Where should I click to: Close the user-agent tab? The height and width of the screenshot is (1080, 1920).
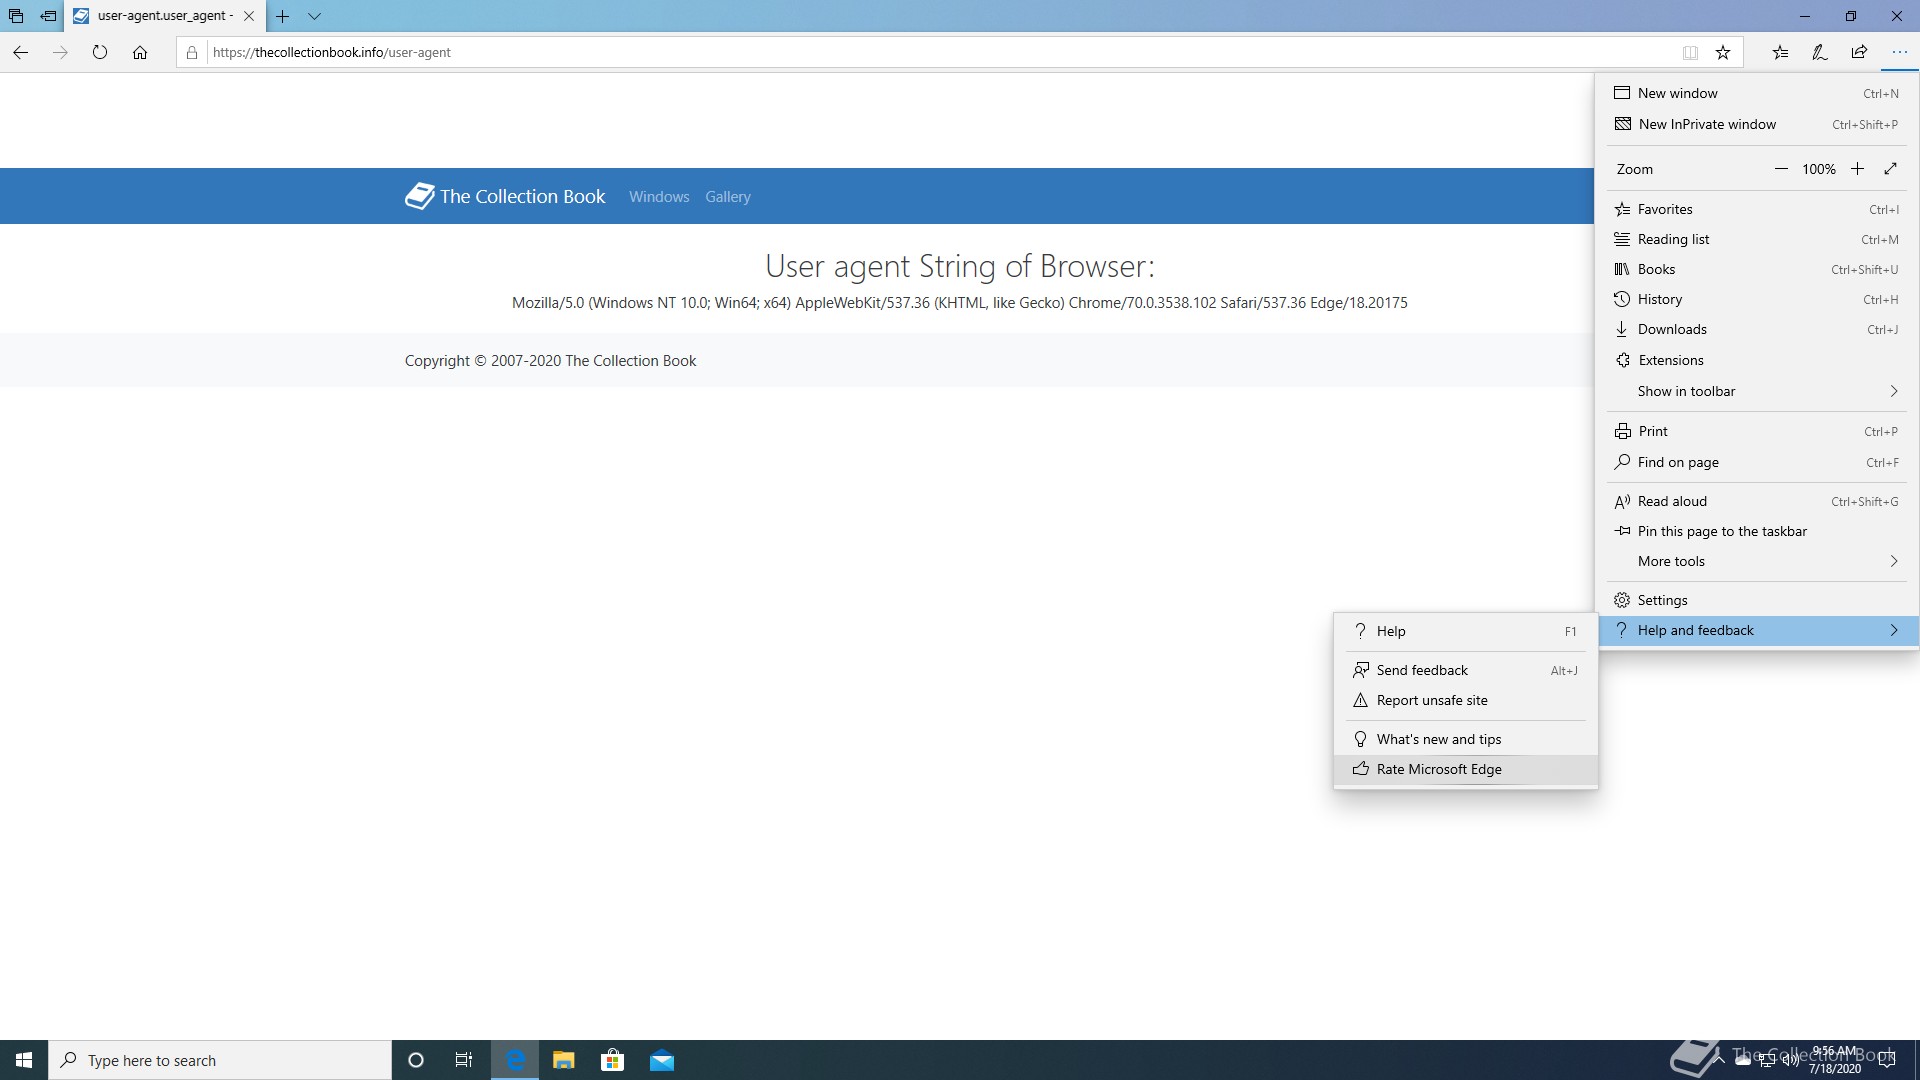249,16
